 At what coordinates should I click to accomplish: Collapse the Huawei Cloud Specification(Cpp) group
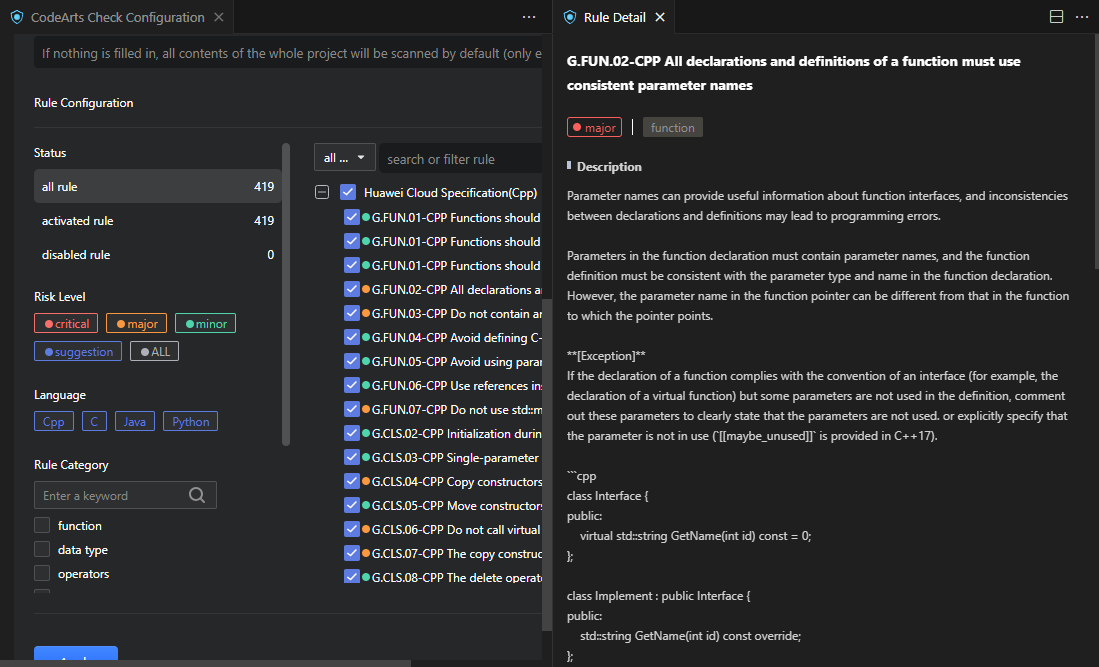[322, 192]
